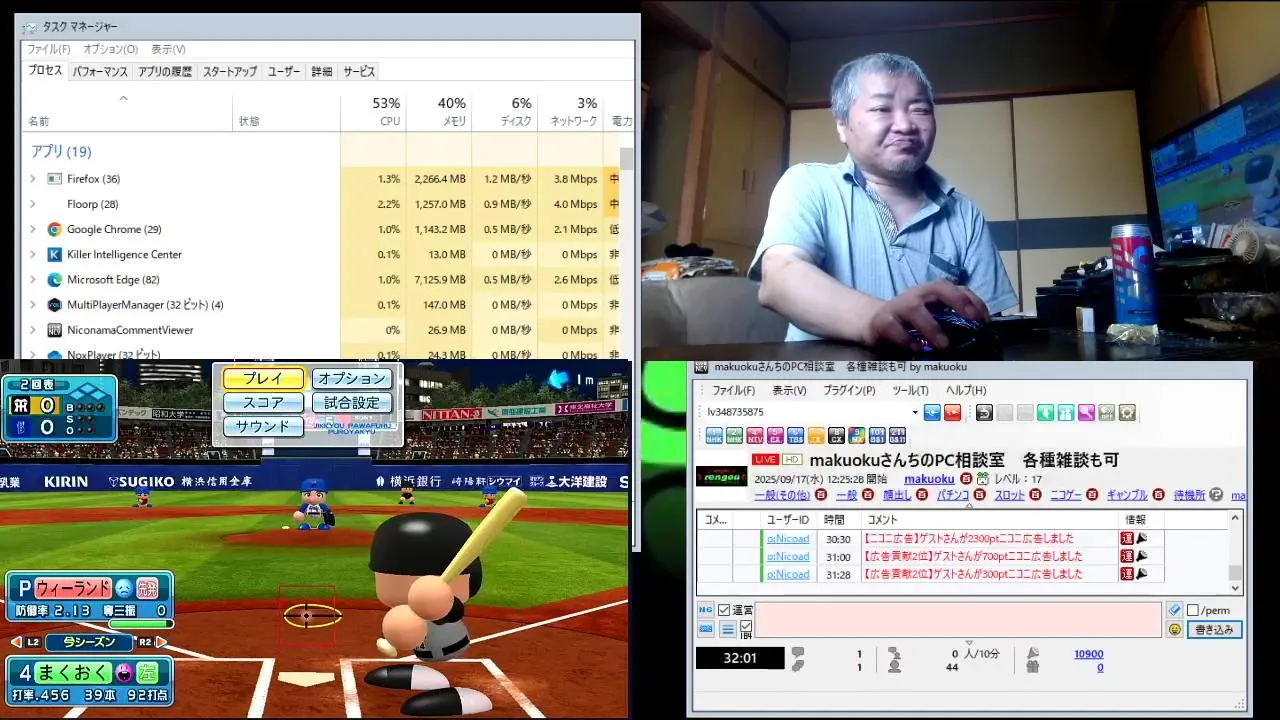
Task: Click the 211 BS11 channel icon
Action: [898, 435]
